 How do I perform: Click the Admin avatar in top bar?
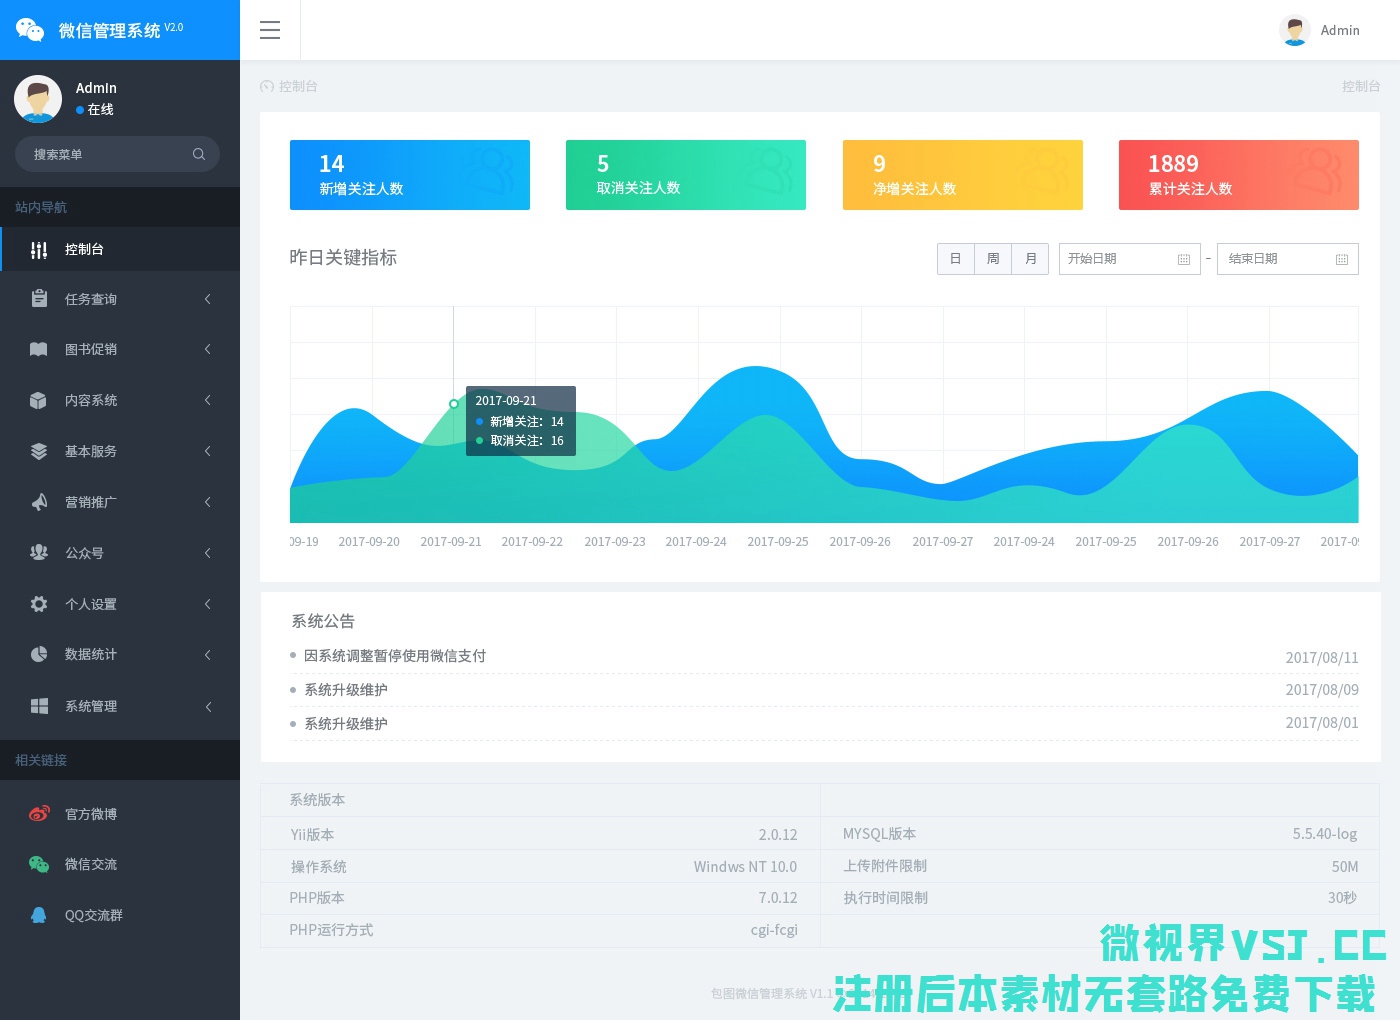tap(1295, 30)
